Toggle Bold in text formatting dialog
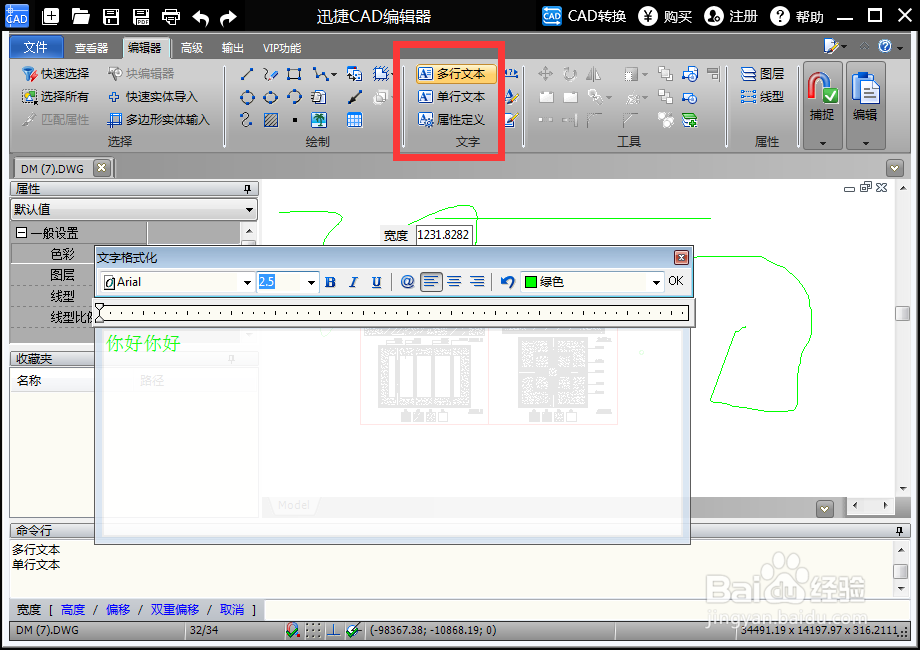 tap(330, 282)
